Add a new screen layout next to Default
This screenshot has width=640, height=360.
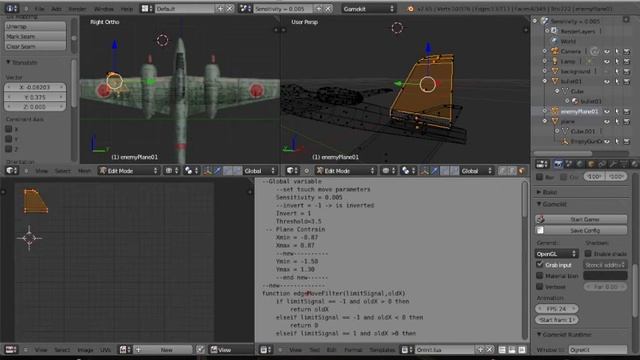click(x=220, y=8)
